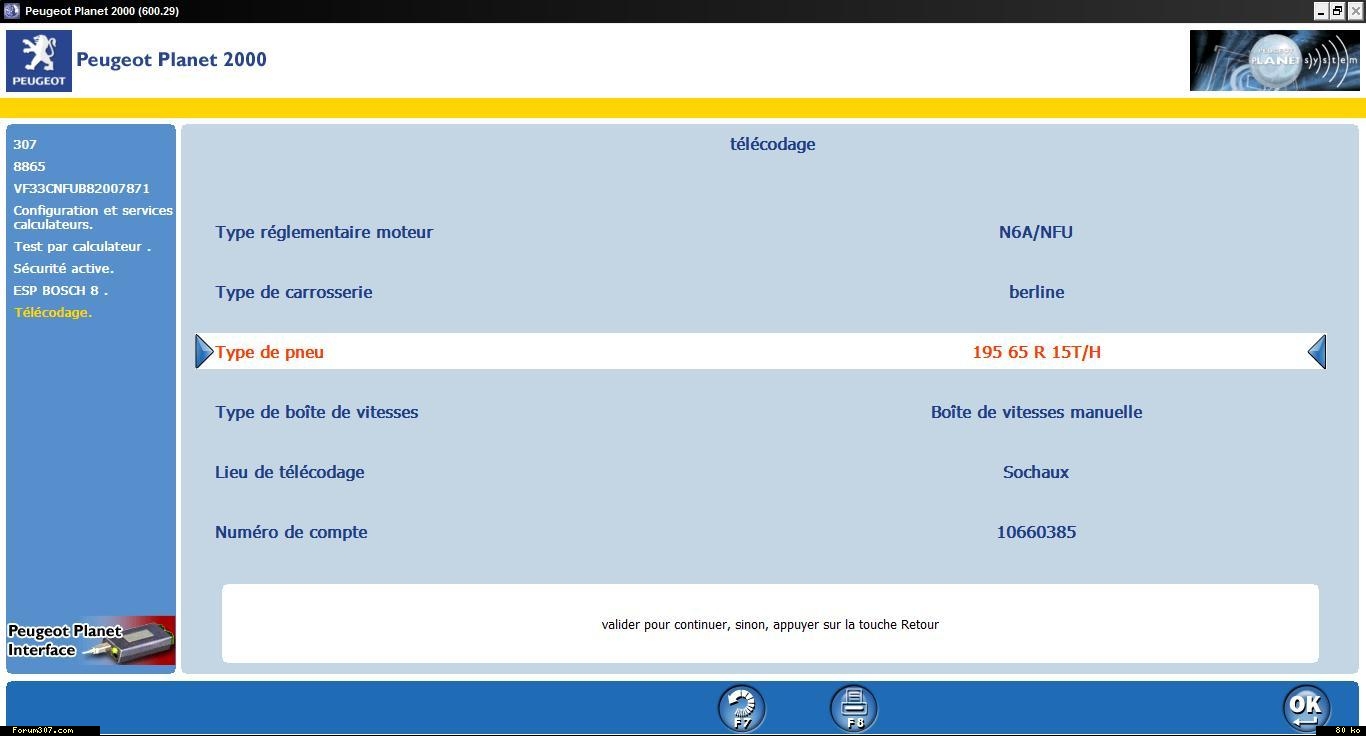Select the Numéro de compte row
1366x736 pixels.
(x=760, y=532)
